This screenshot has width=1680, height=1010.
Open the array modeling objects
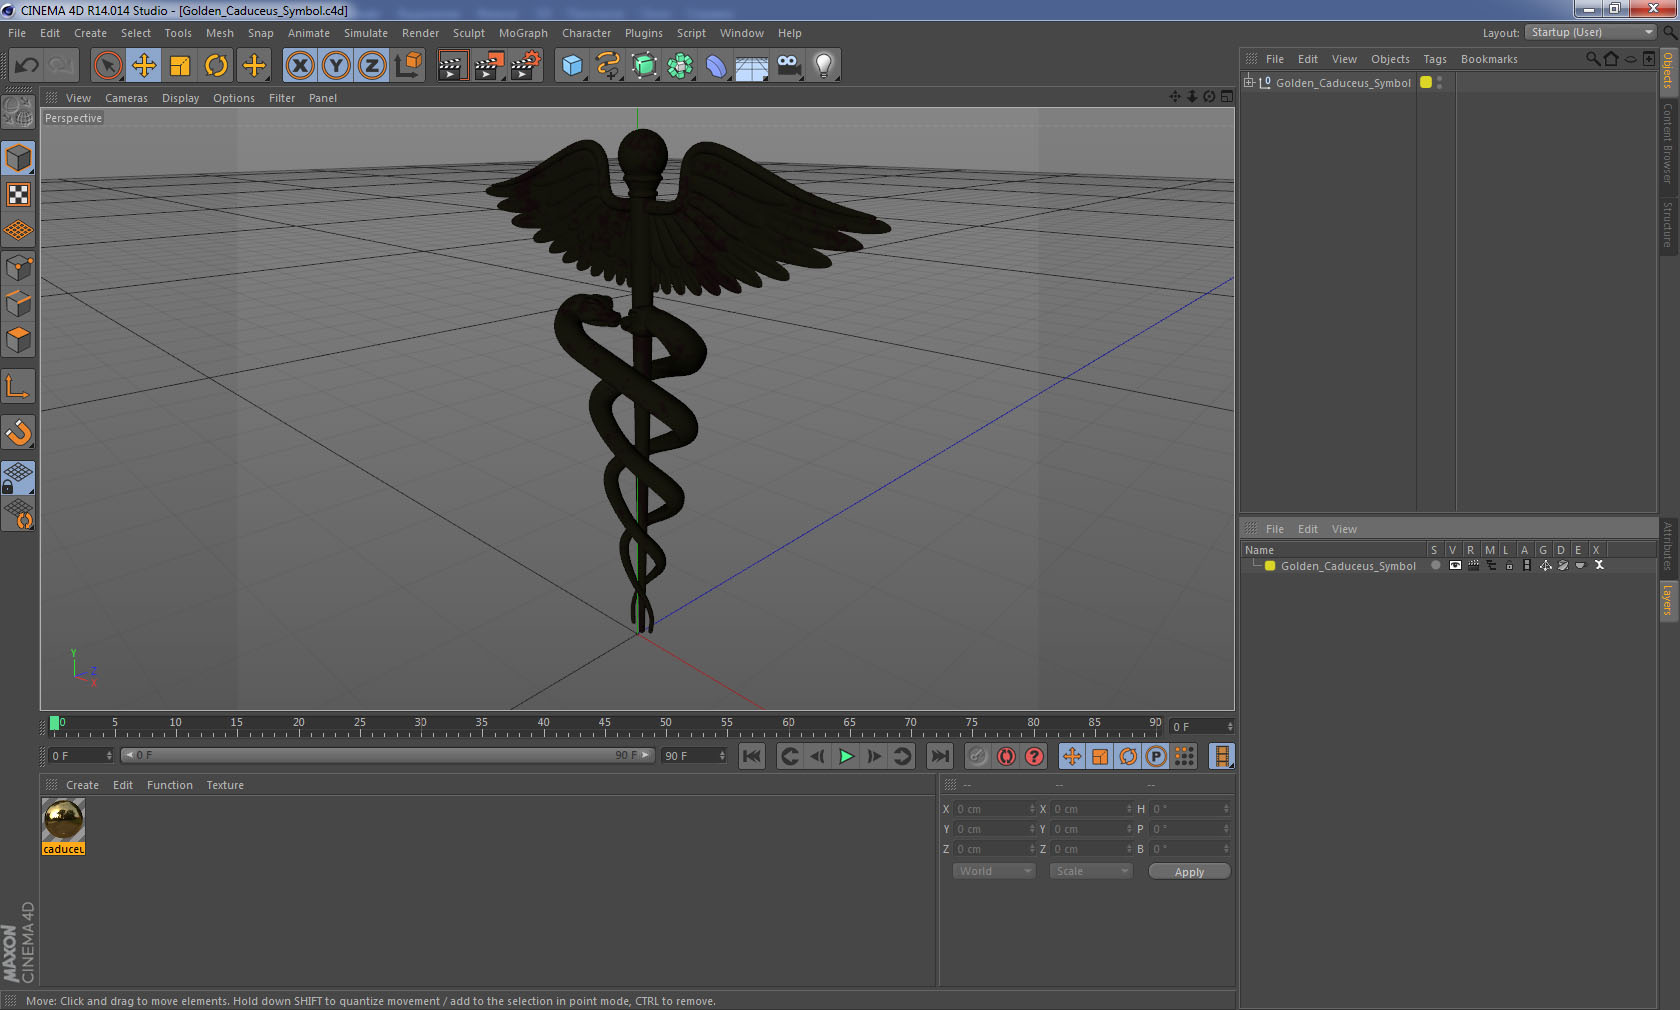[x=681, y=66]
